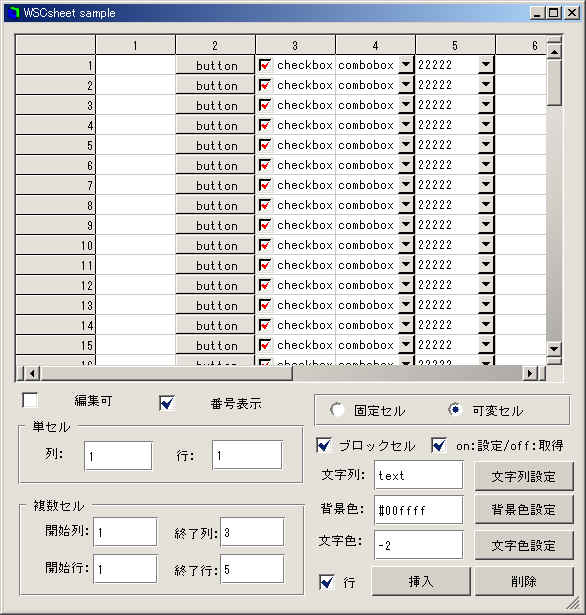The width and height of the screenshot is (586, 615).
Task: Select row header 10
Action: (x=55, y=245)
